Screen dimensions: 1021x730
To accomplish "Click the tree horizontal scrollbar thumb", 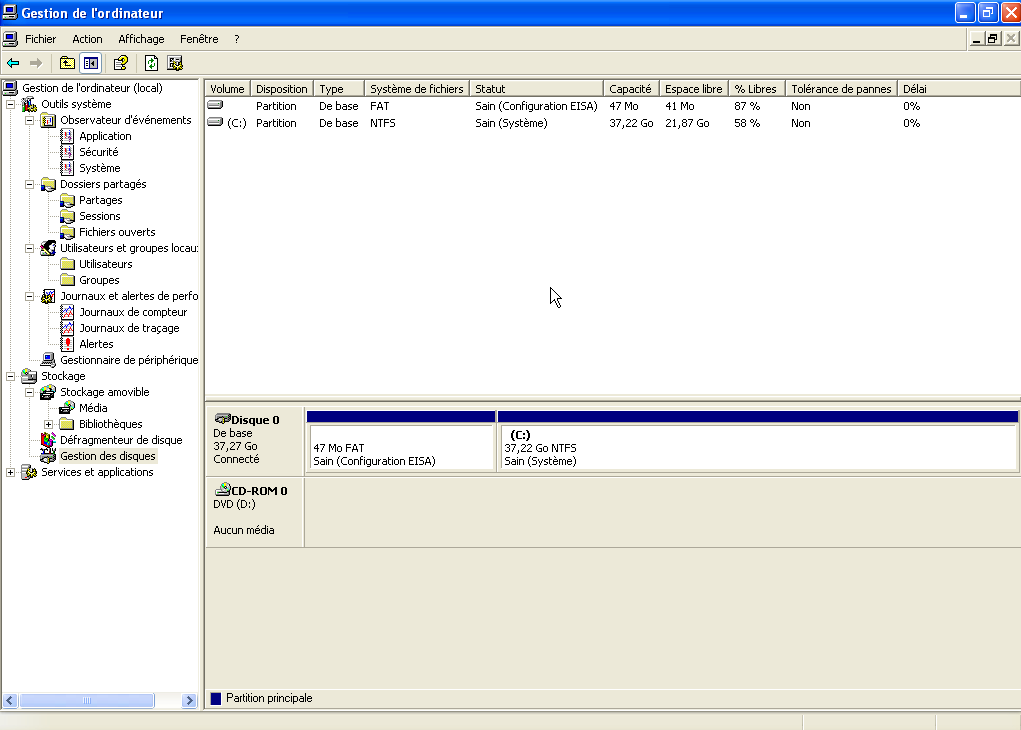I will point(87,701).
